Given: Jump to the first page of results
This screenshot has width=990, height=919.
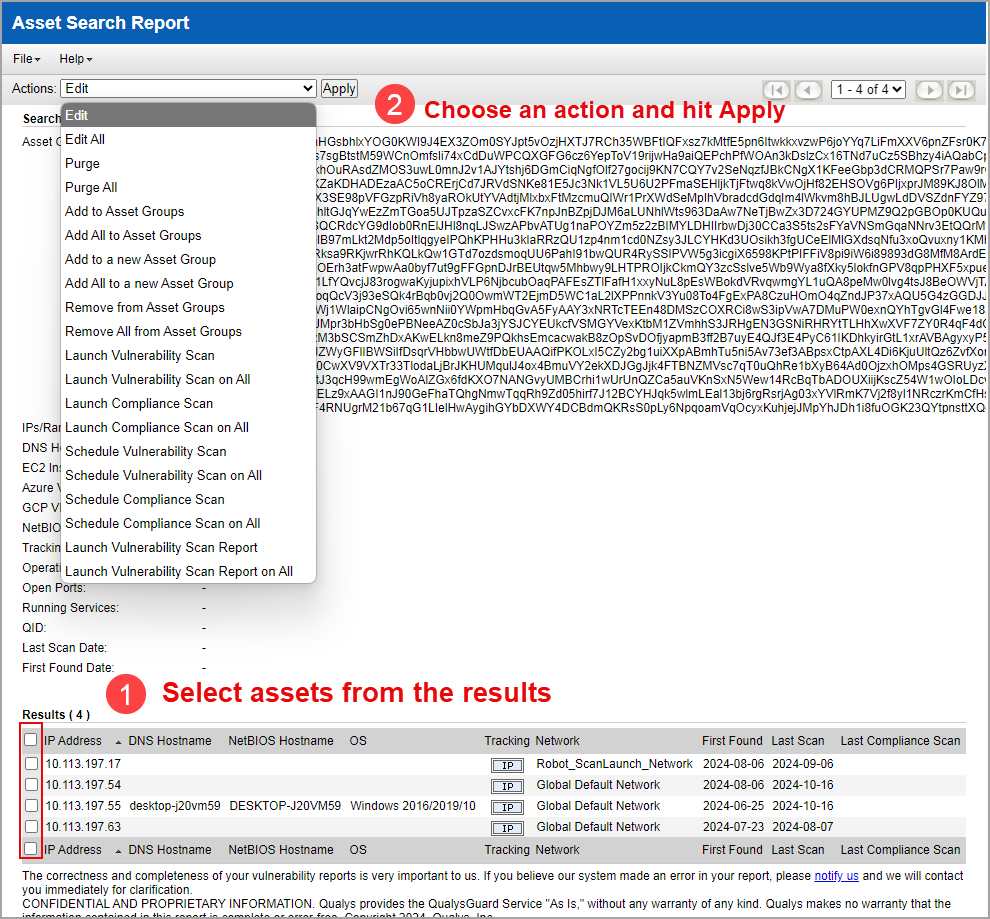Looking at the screenshot, I should coord(776,89).
